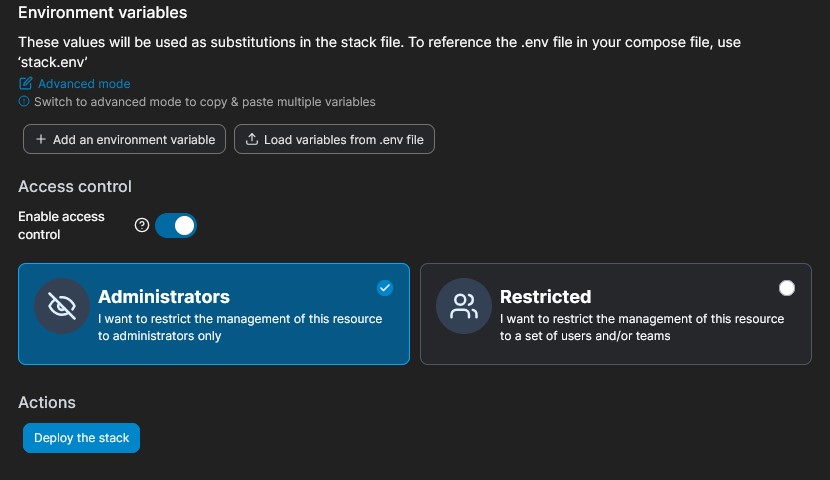The image size is (830, 480).
Task: Click the 'Enable access control' label
Action: pyautogui.click(x=61, y=225)
